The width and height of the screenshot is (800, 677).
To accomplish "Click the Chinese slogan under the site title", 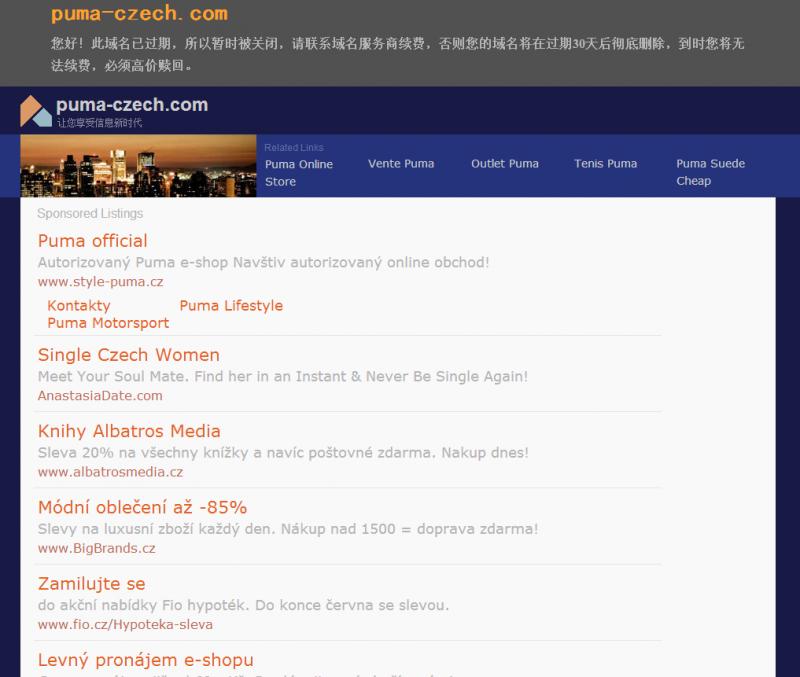I will (x=99, y=122).
